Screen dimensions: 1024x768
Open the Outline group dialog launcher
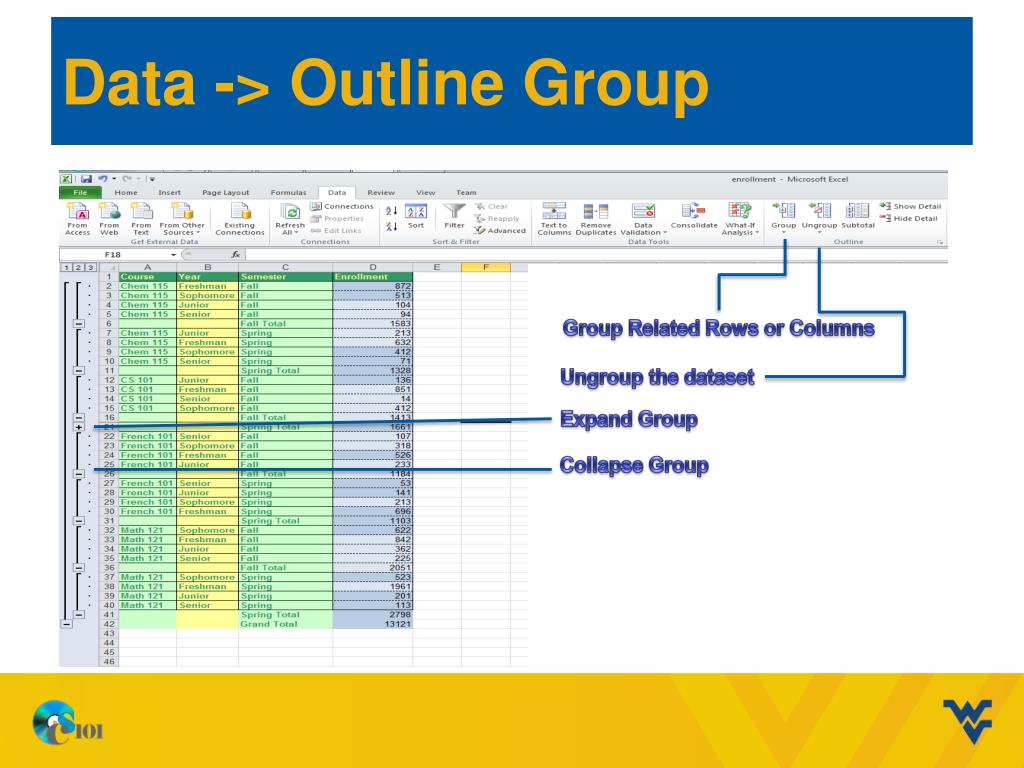coord(940,242)
